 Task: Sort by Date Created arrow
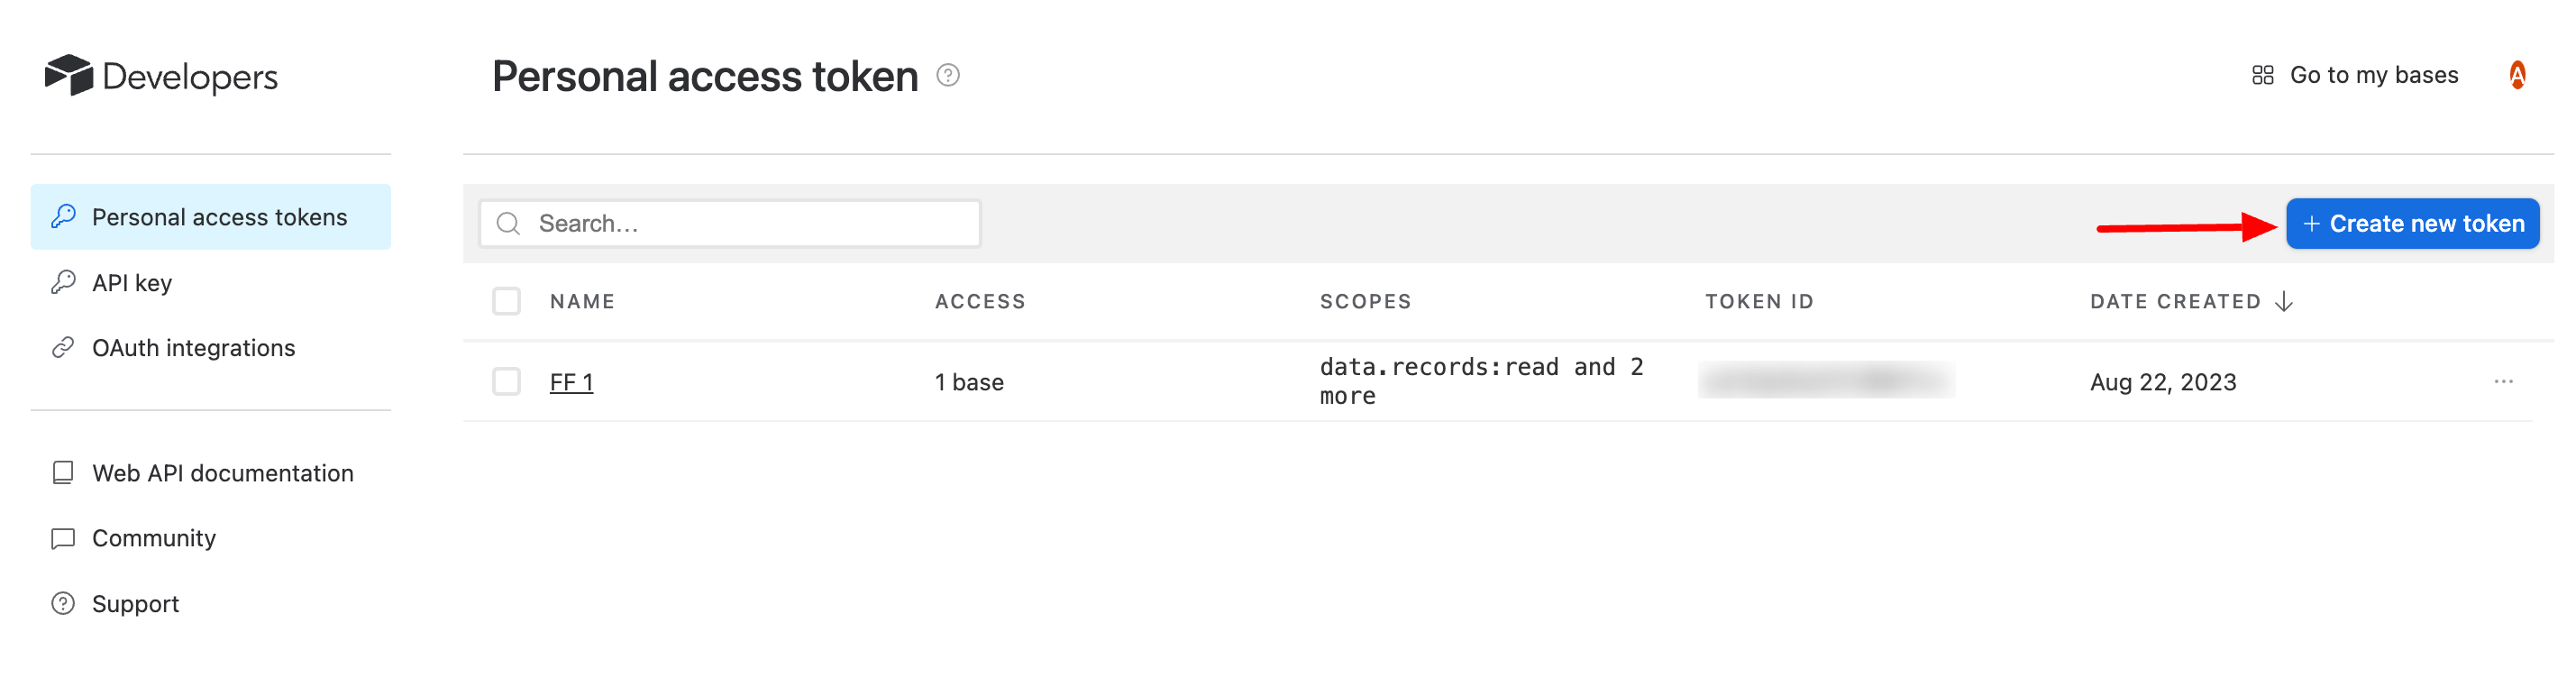pos(2283,301)
